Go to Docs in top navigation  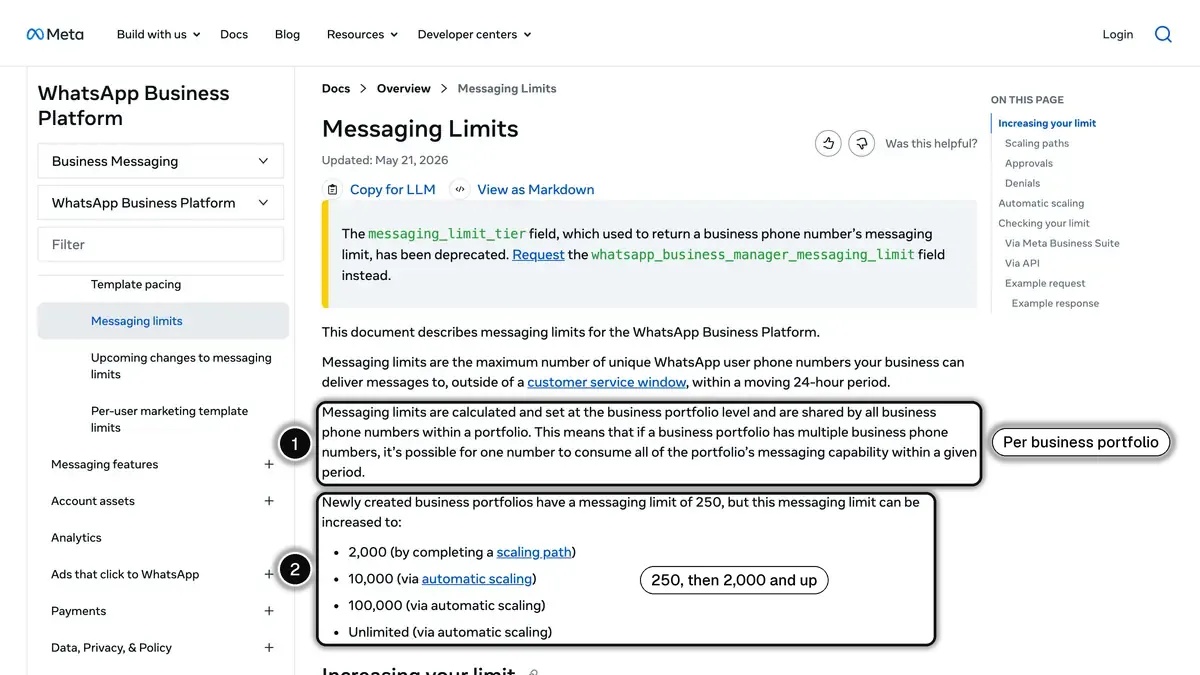tap(234, 34)
